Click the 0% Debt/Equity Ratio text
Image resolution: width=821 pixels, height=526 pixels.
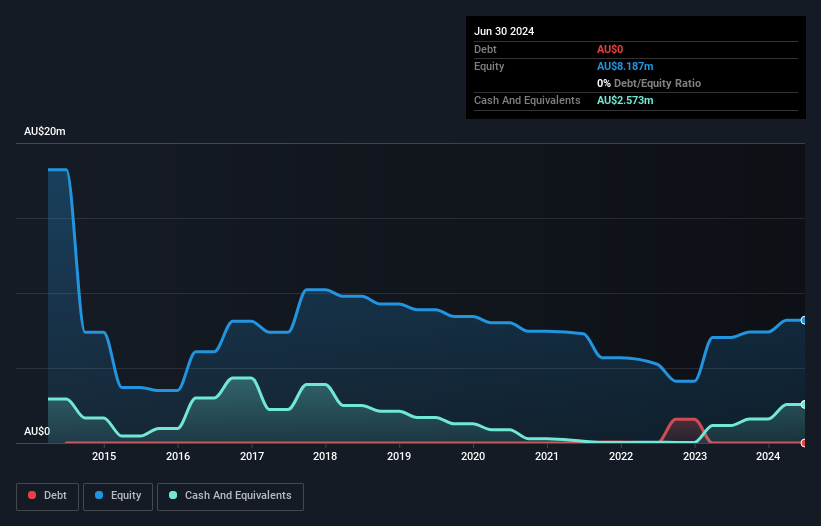649,83
